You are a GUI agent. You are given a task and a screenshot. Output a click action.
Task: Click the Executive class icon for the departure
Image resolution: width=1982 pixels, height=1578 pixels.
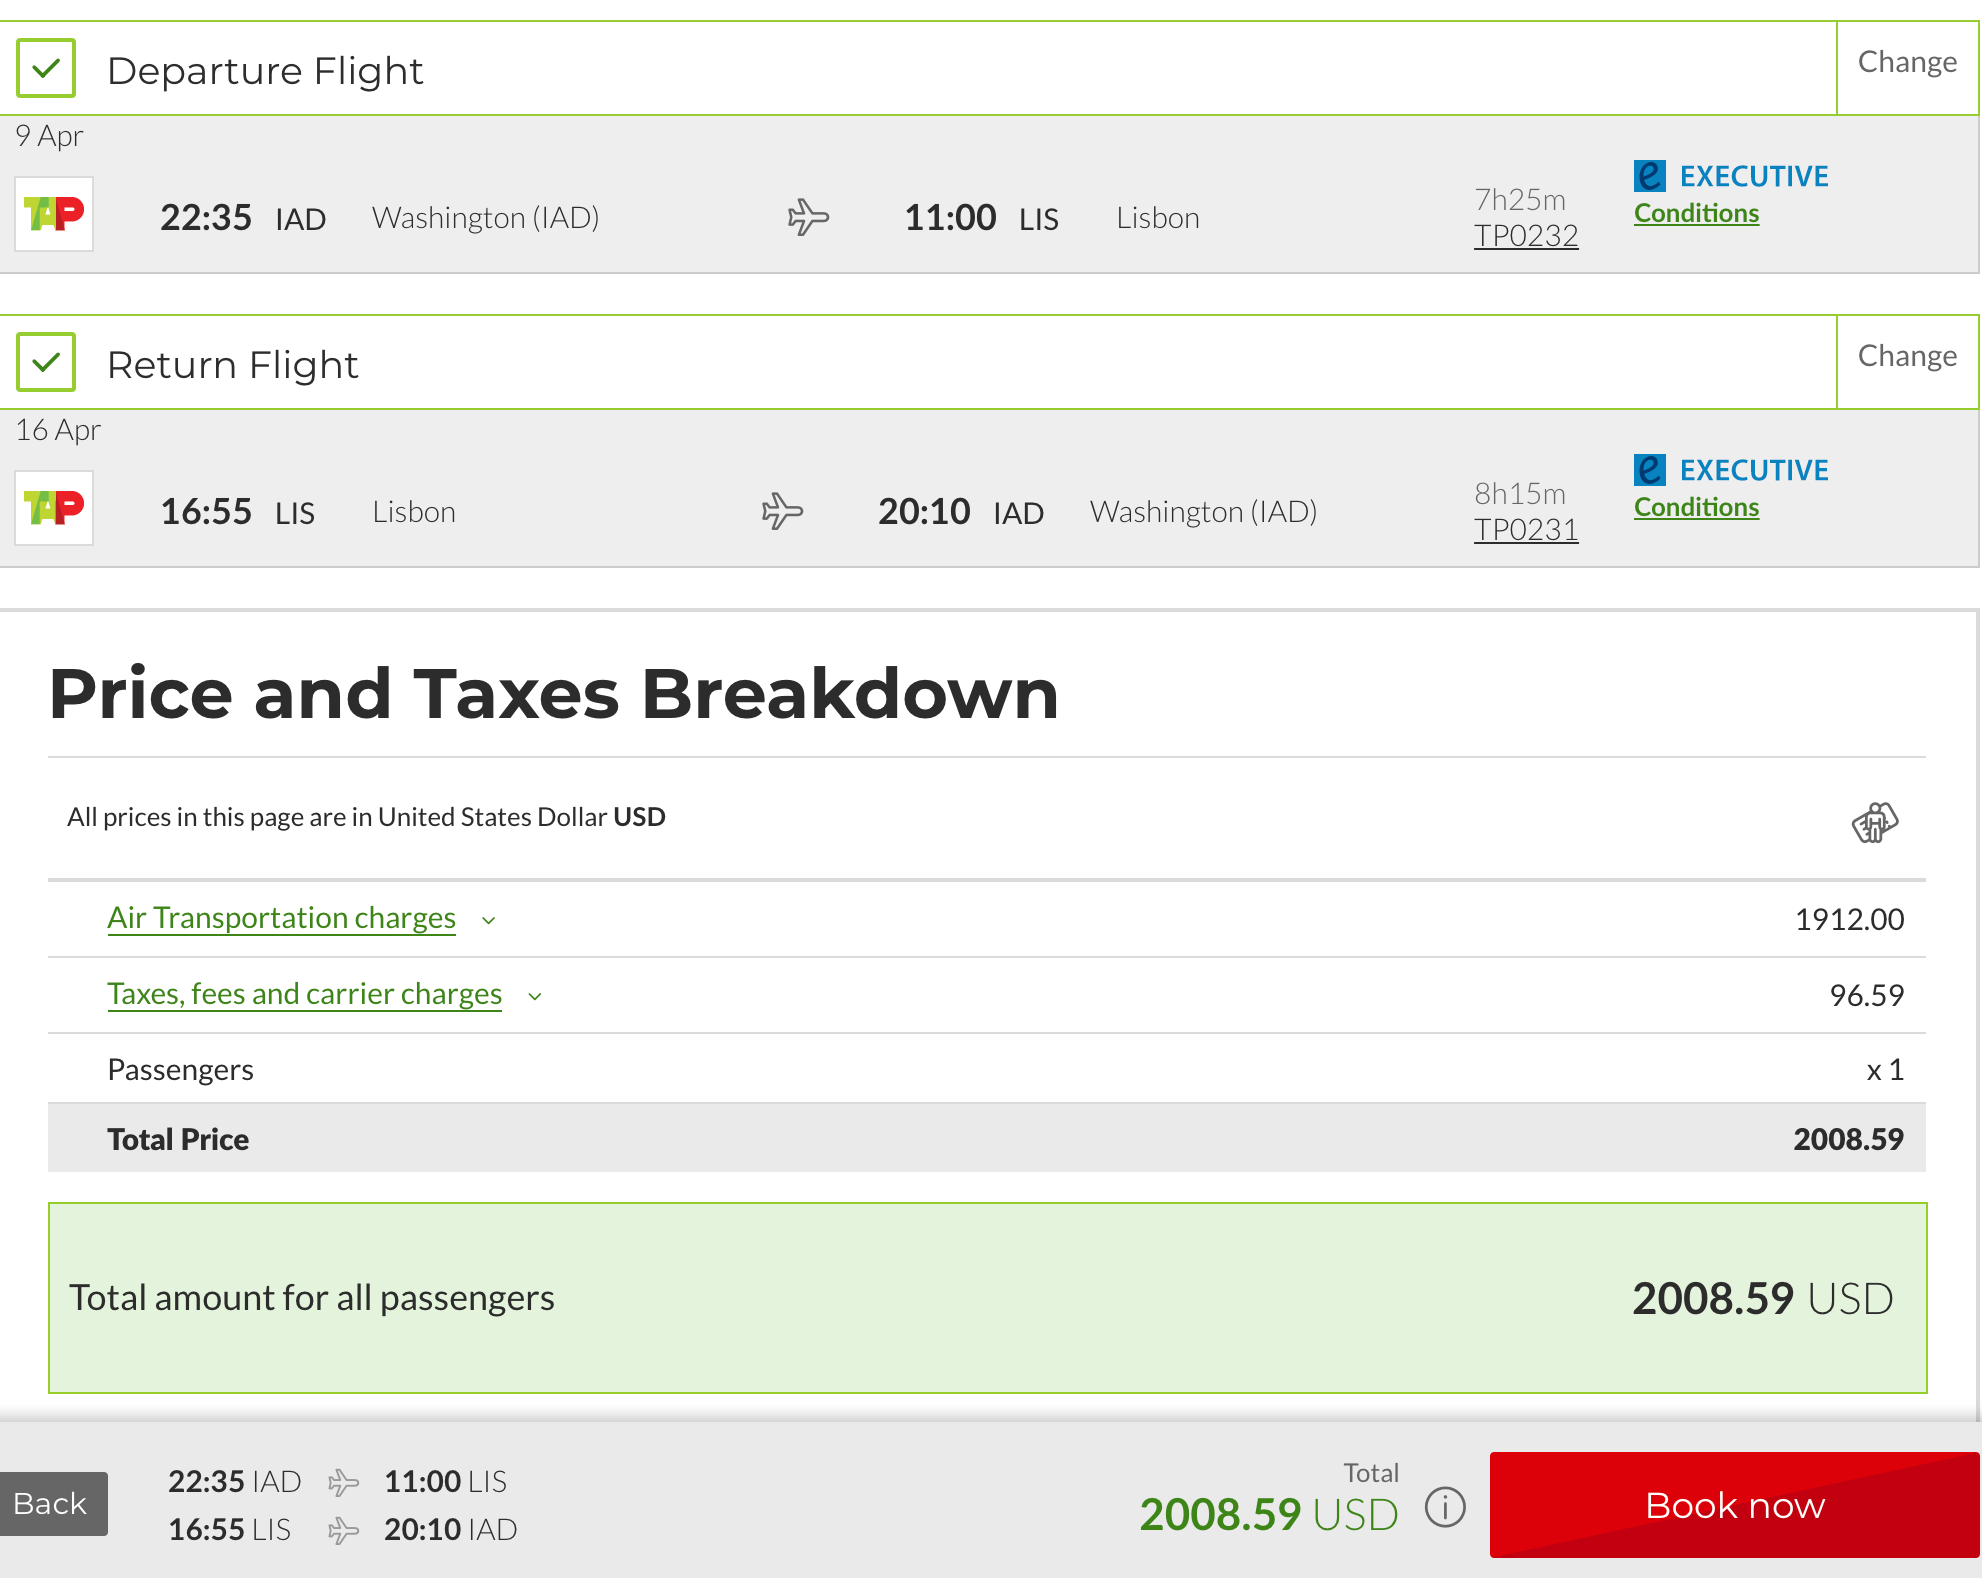click(x=1650, y=176)
